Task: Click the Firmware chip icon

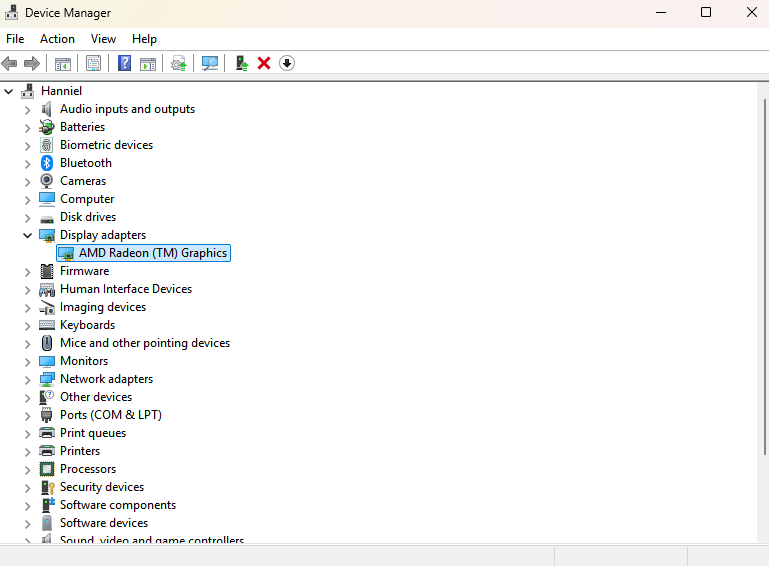Action: [x=47, y=271]
